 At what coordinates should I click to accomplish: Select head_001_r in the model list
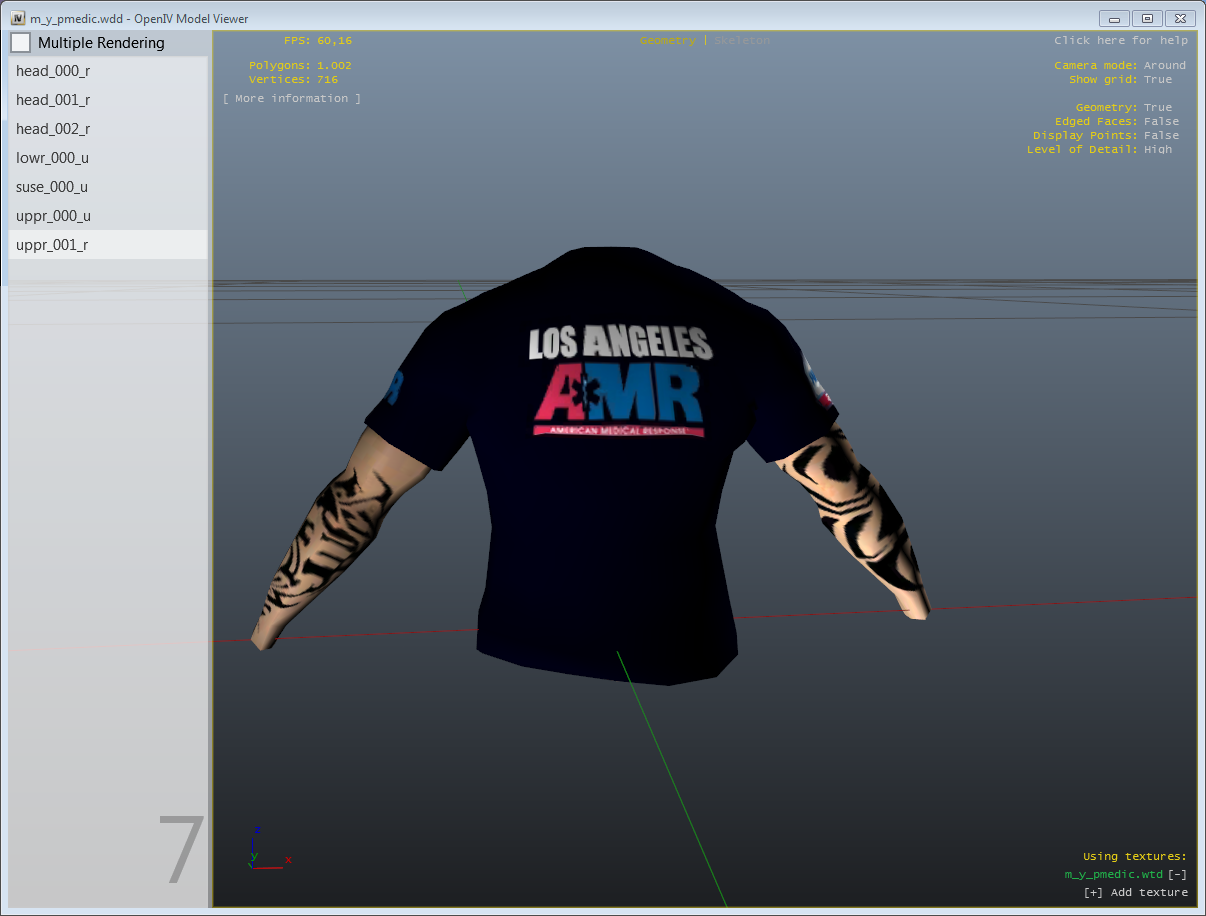click(53, 100)
